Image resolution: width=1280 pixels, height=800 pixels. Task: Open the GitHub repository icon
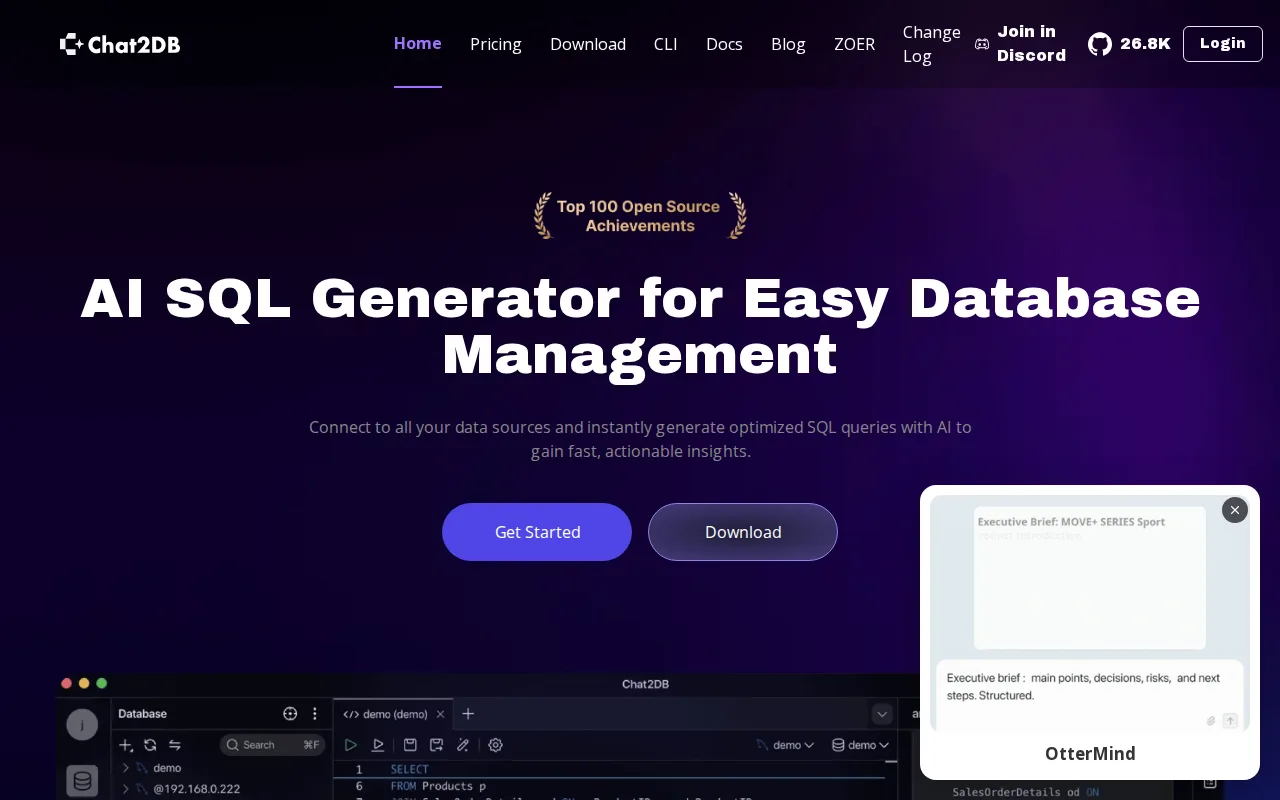pos(1100,44)
